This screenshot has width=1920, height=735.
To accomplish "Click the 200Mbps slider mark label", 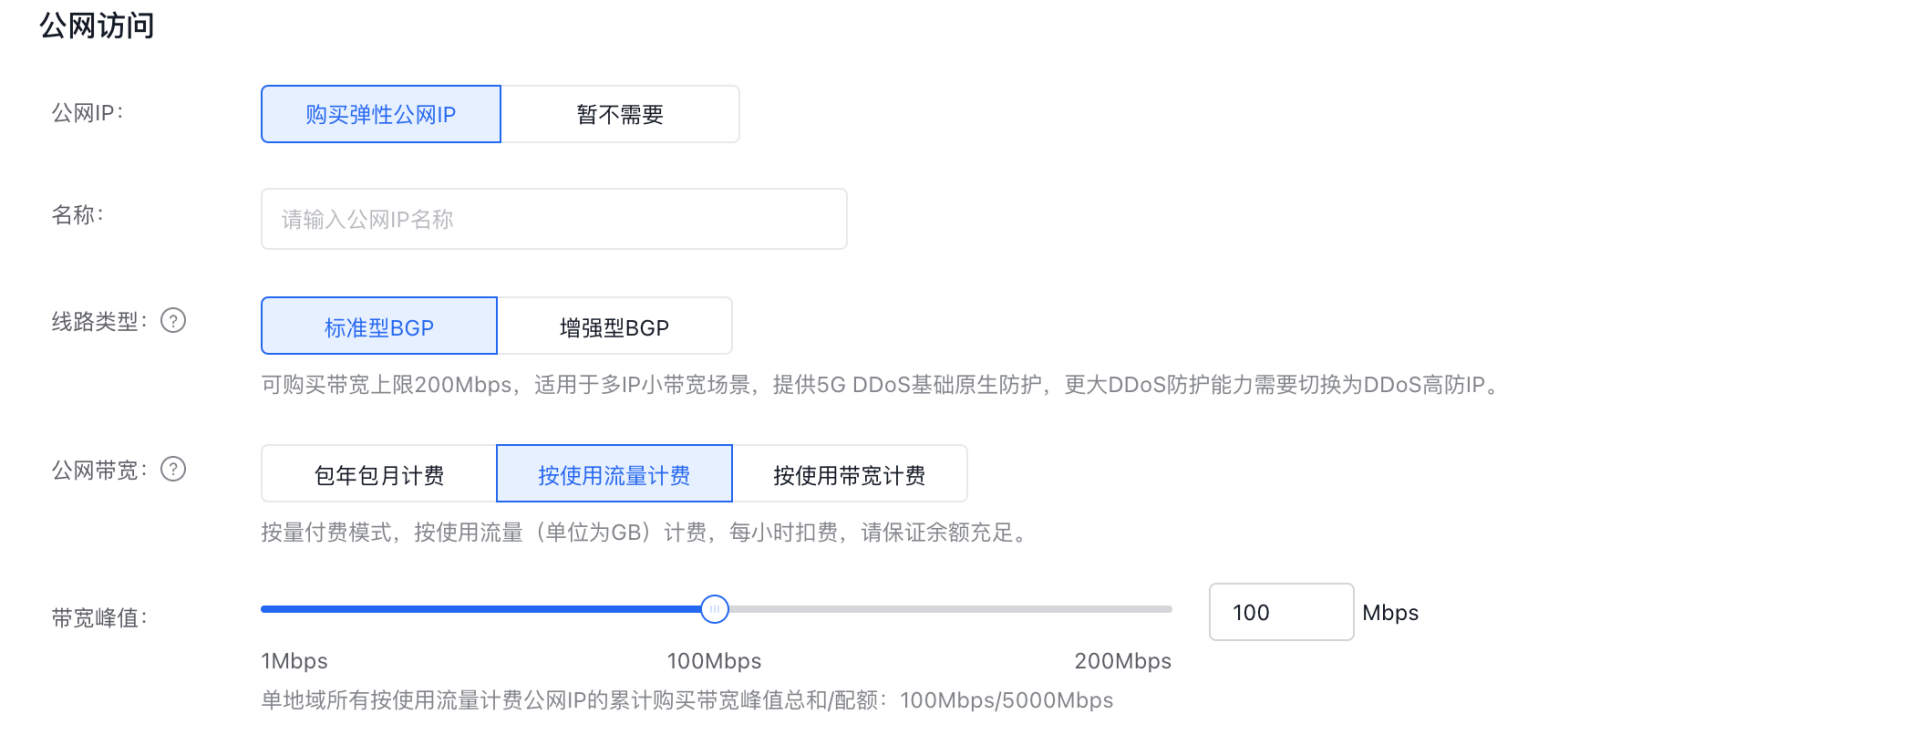I will pos(1122,661).
